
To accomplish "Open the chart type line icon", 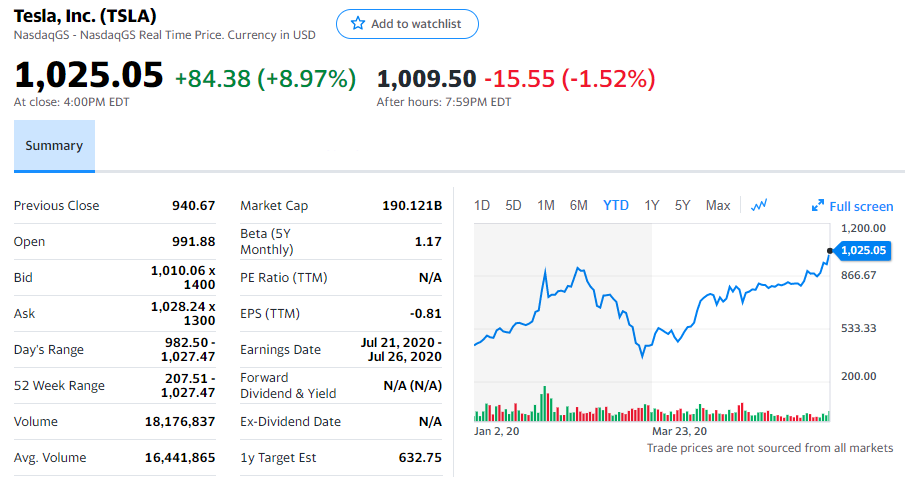I will [x=759, y=205].
